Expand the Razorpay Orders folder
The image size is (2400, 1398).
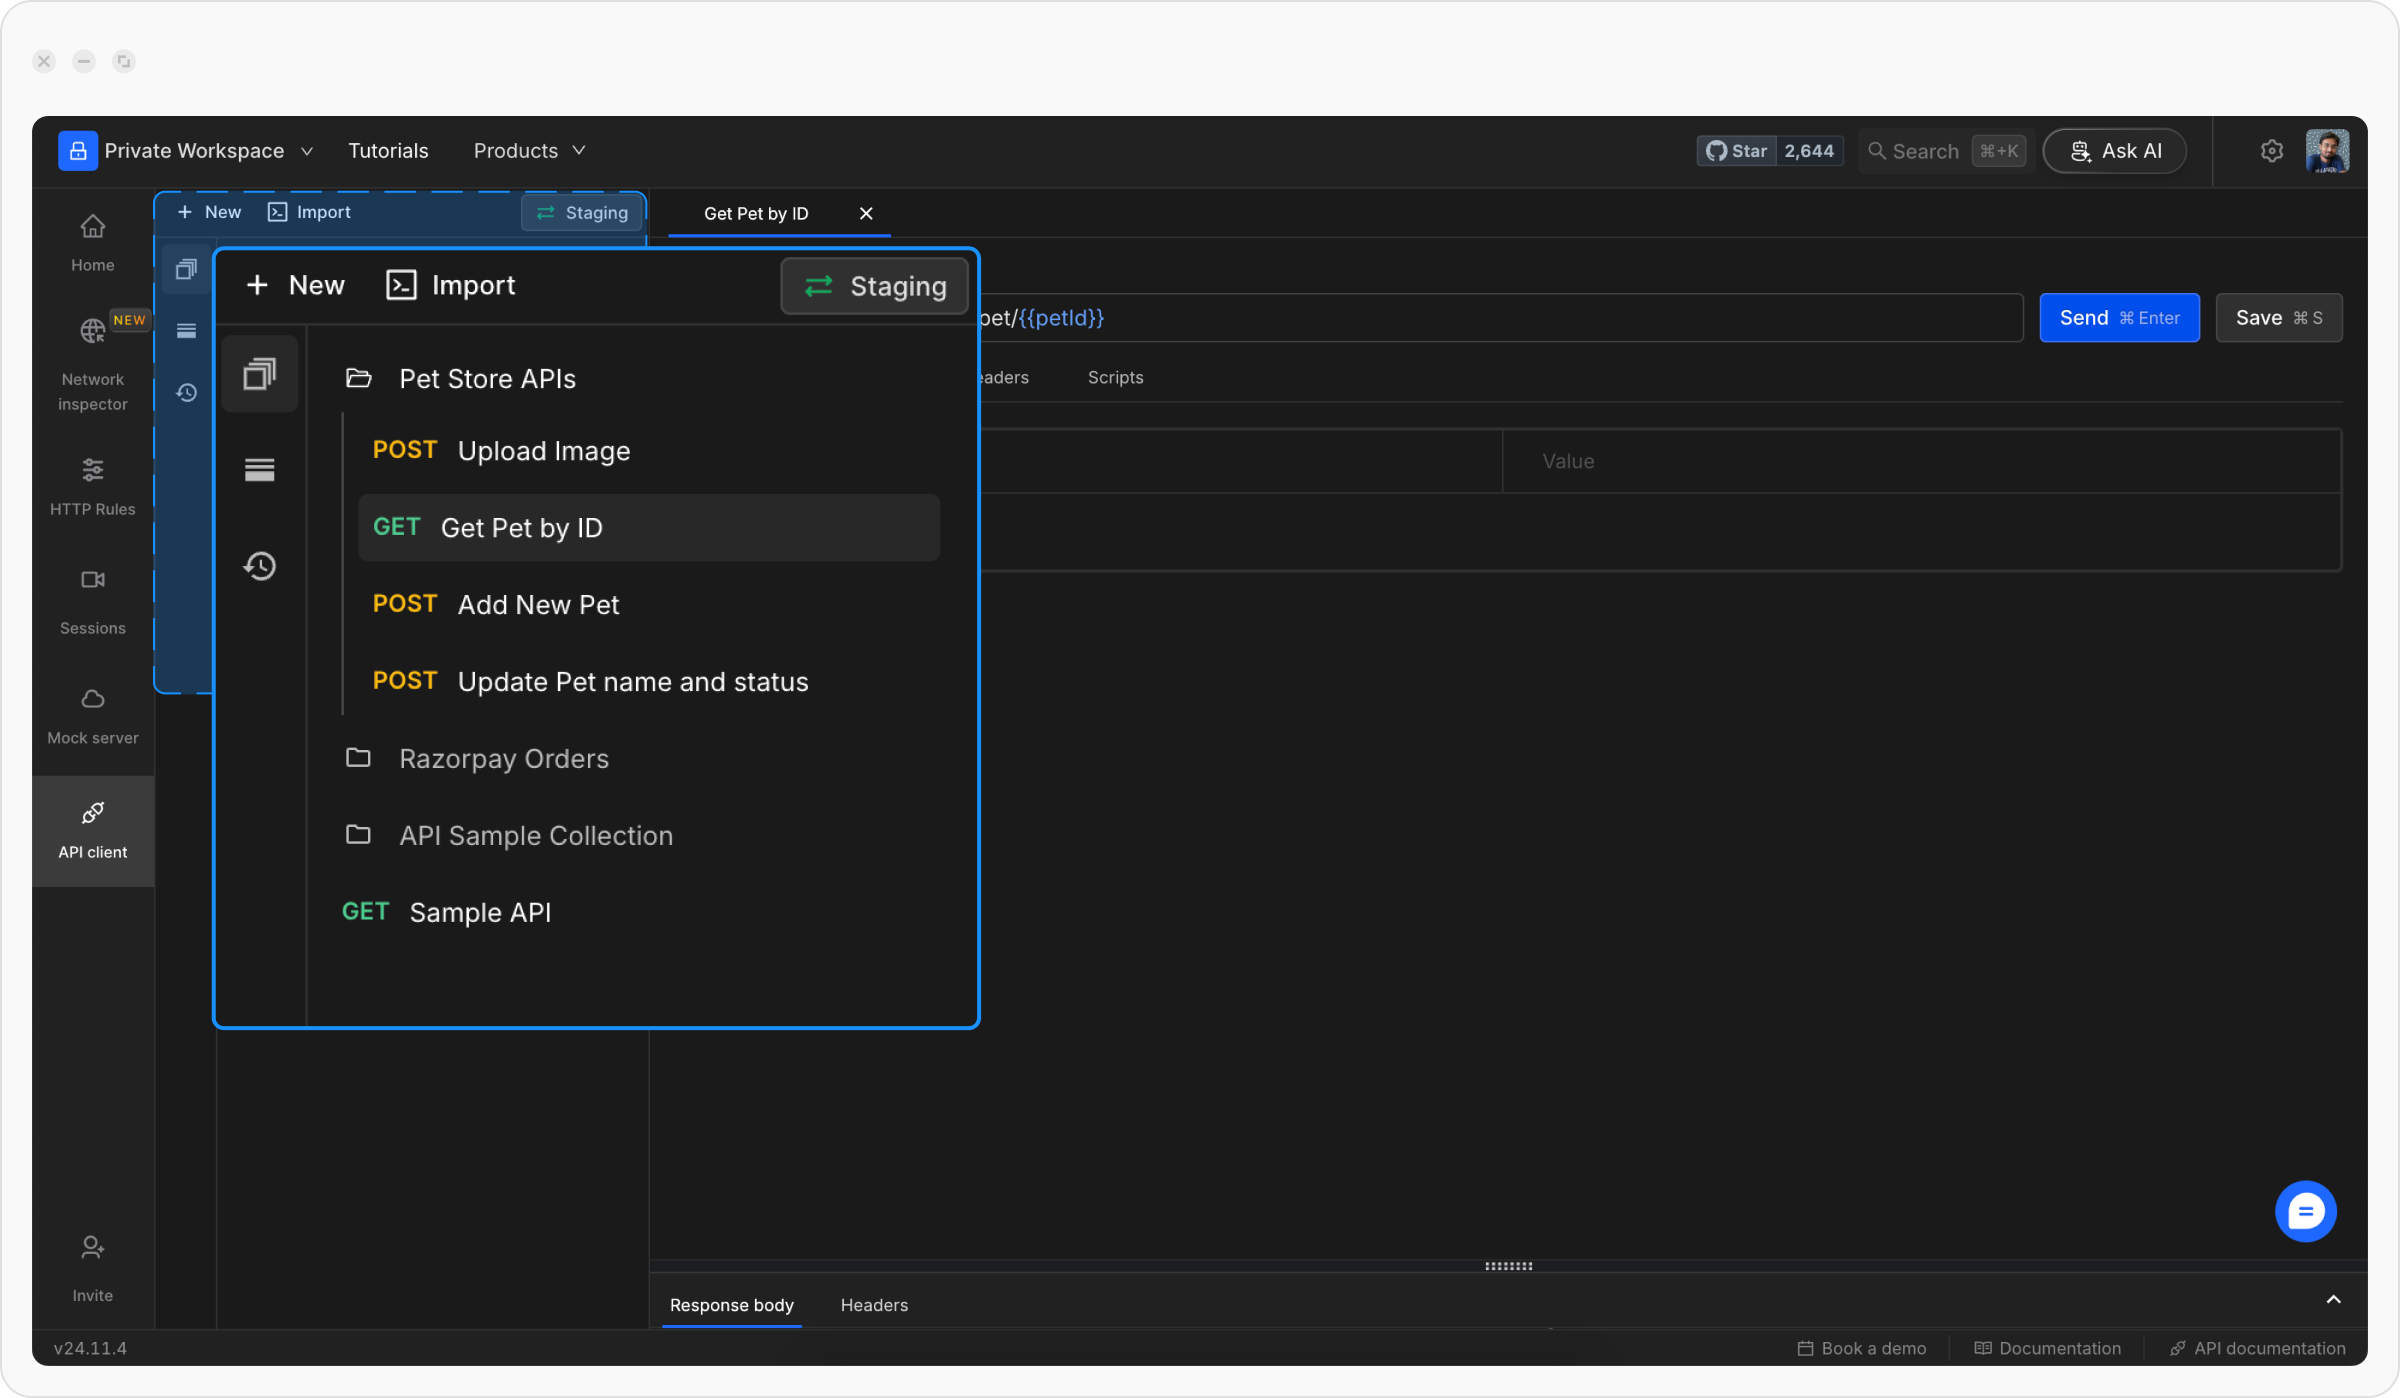click(503, 759)
